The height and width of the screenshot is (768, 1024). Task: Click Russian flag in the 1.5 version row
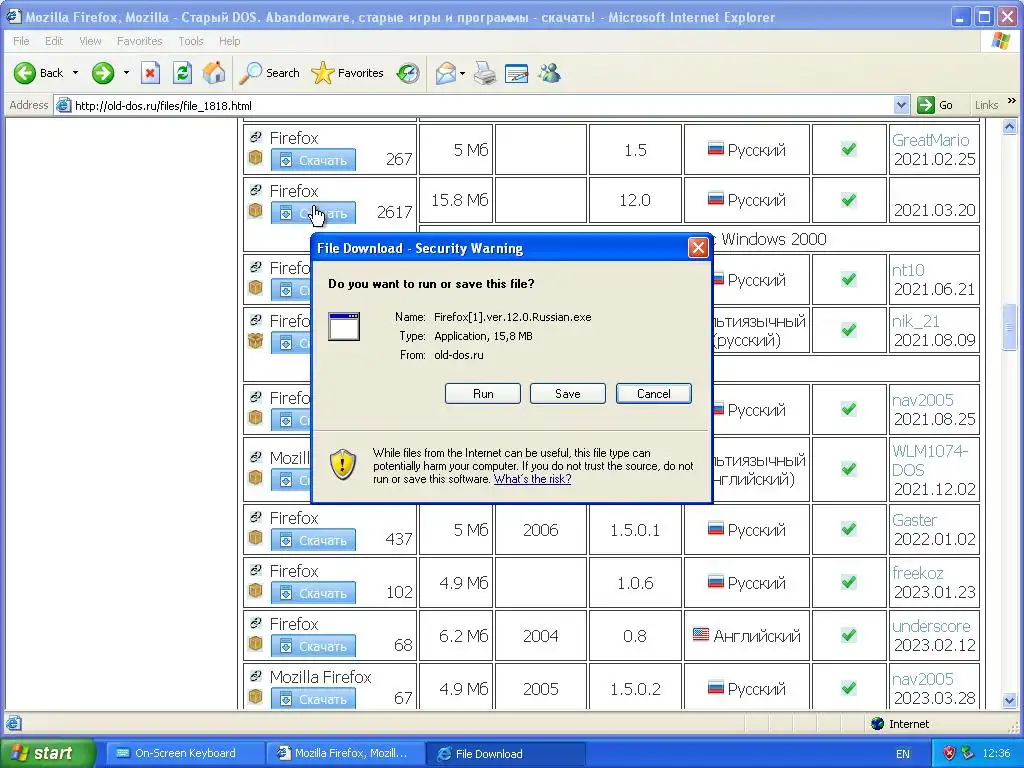click(716, 148)
